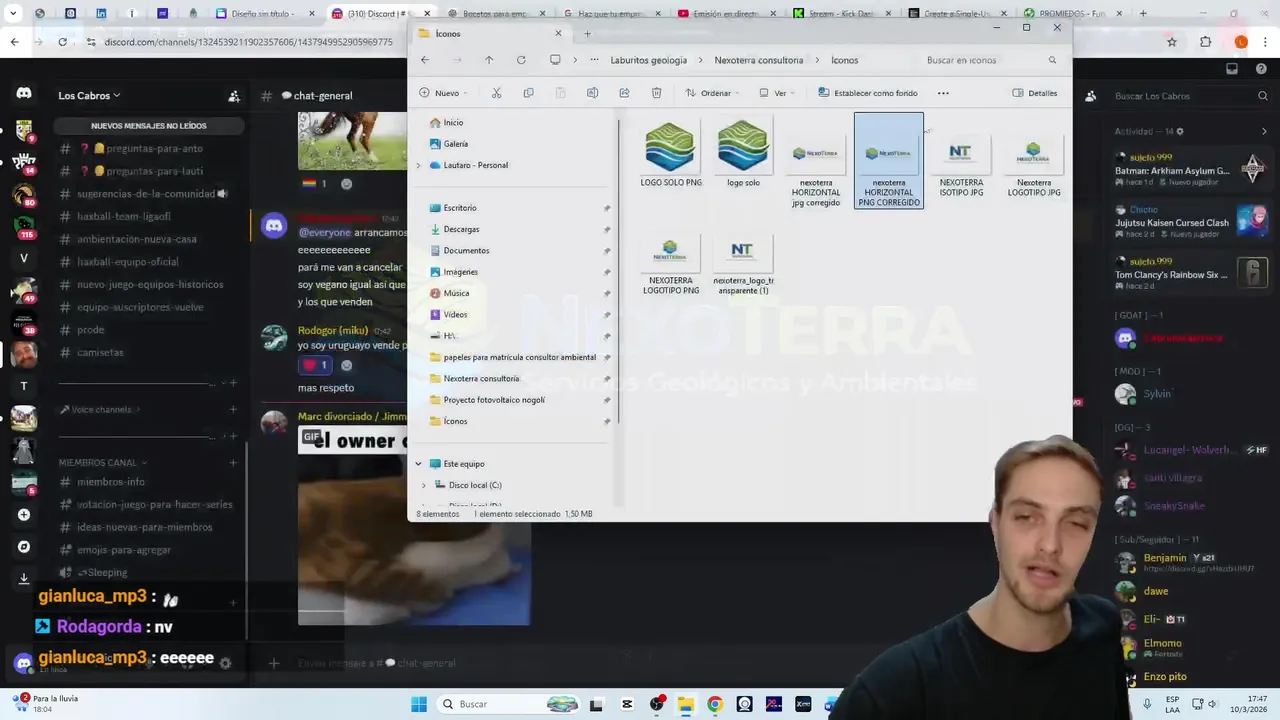The height and width of the screenshot is (720, 1280).
Task: Expand Este equipo in navigation tree
Action: [x=418, y=464]
